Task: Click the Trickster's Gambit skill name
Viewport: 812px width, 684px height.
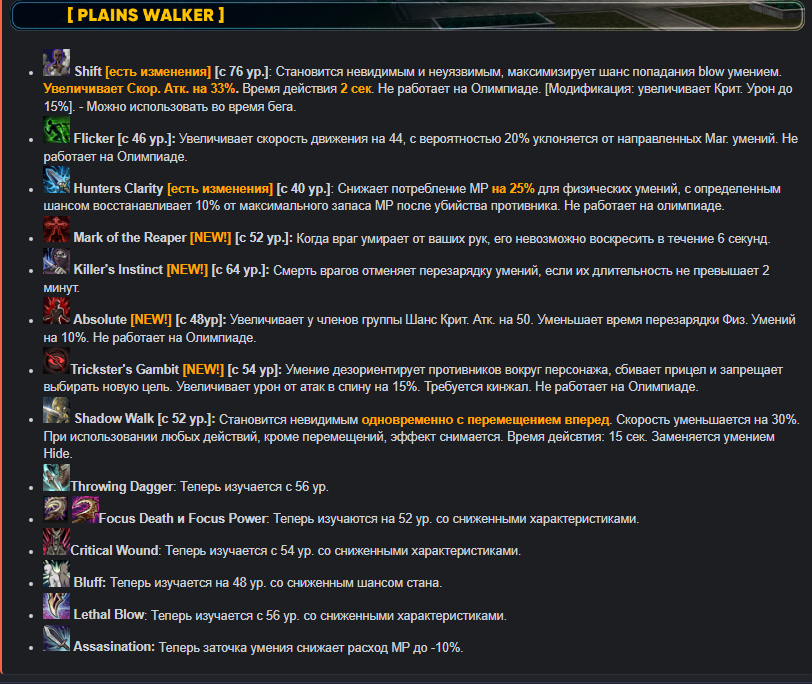Action: click(125, 370)
